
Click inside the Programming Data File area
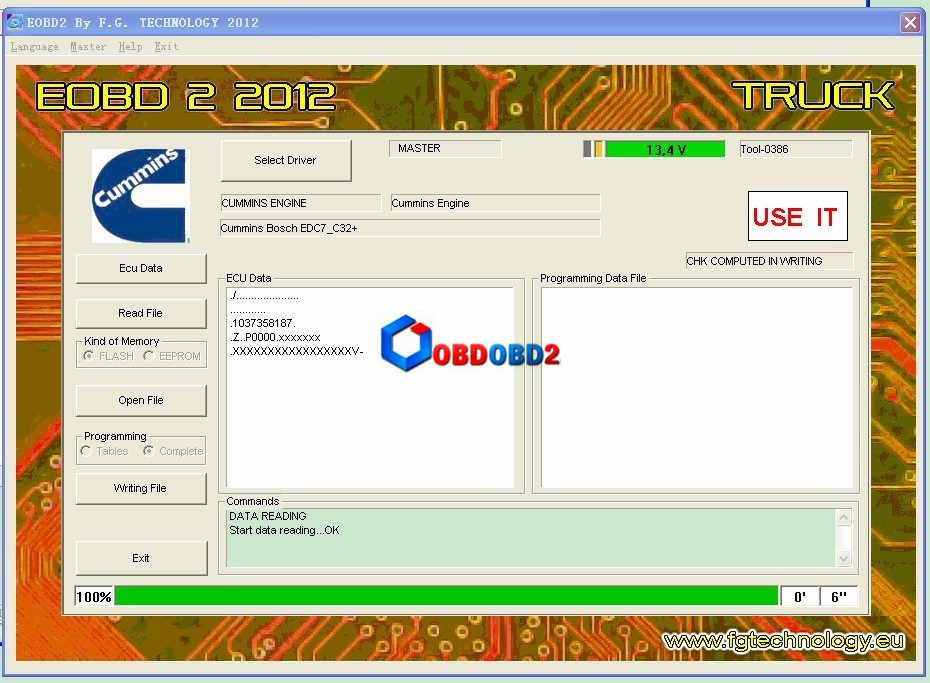696,387
